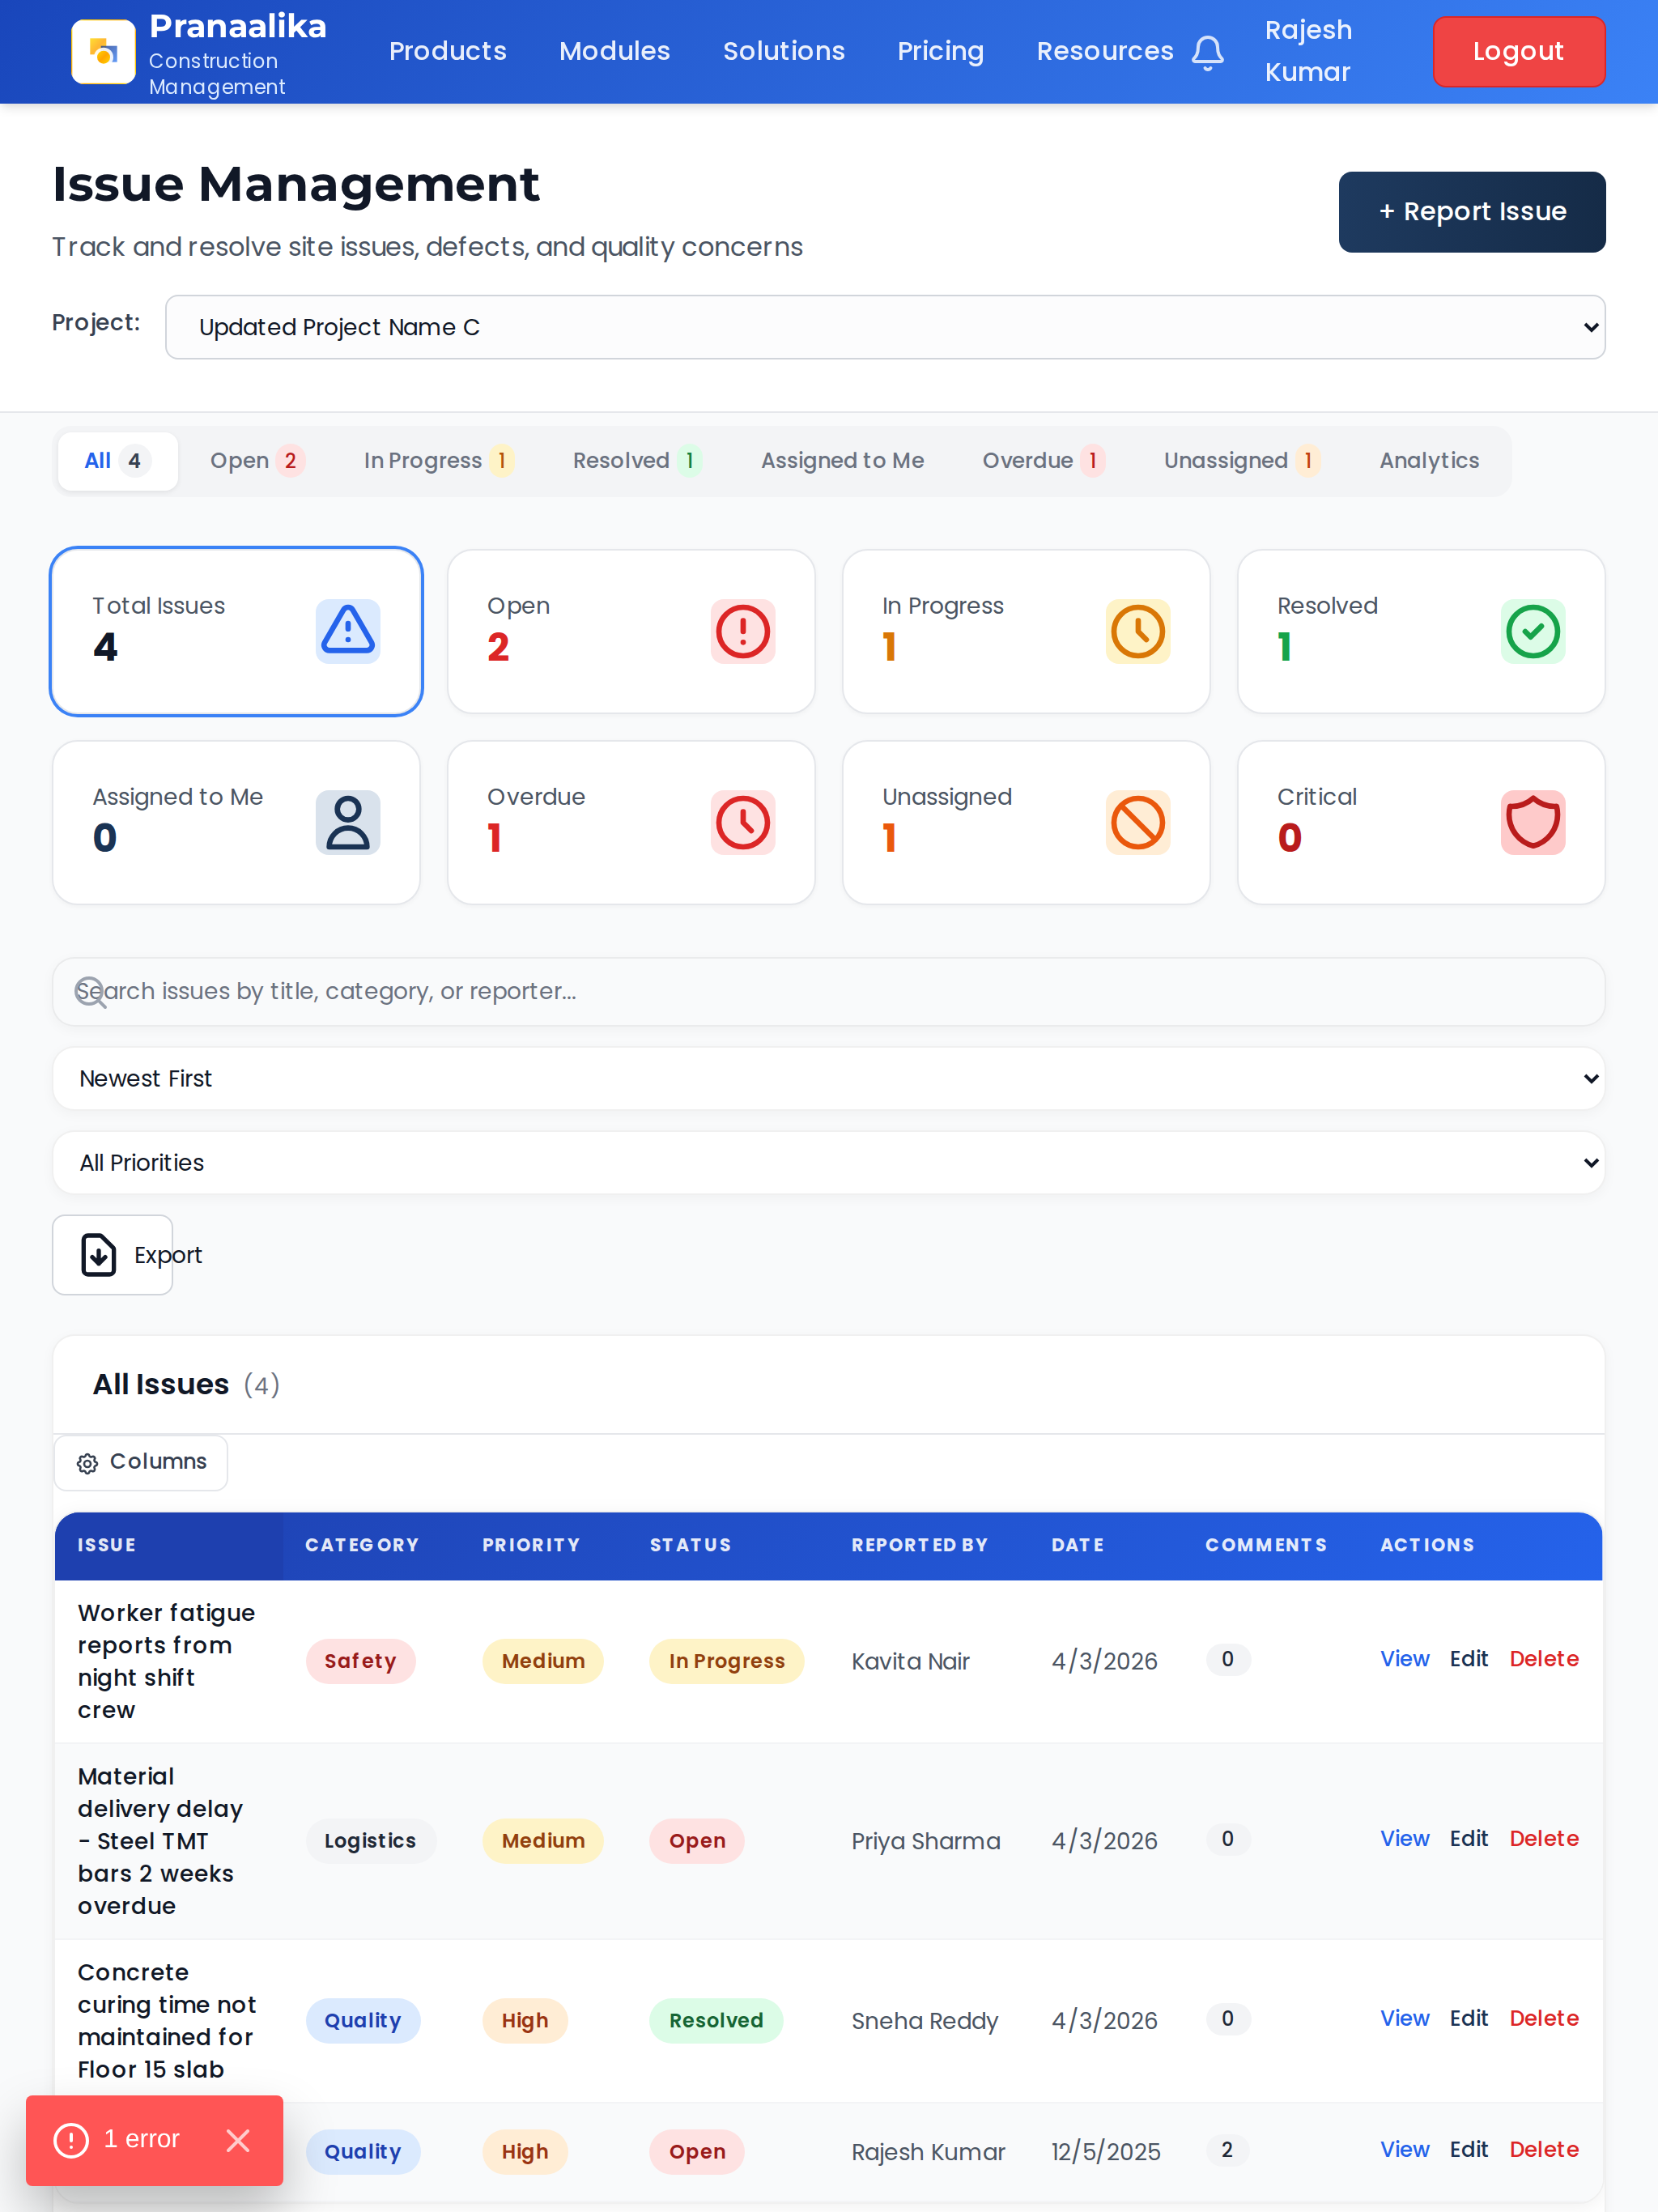Delete the Material delivery delay issue

1544,1839
